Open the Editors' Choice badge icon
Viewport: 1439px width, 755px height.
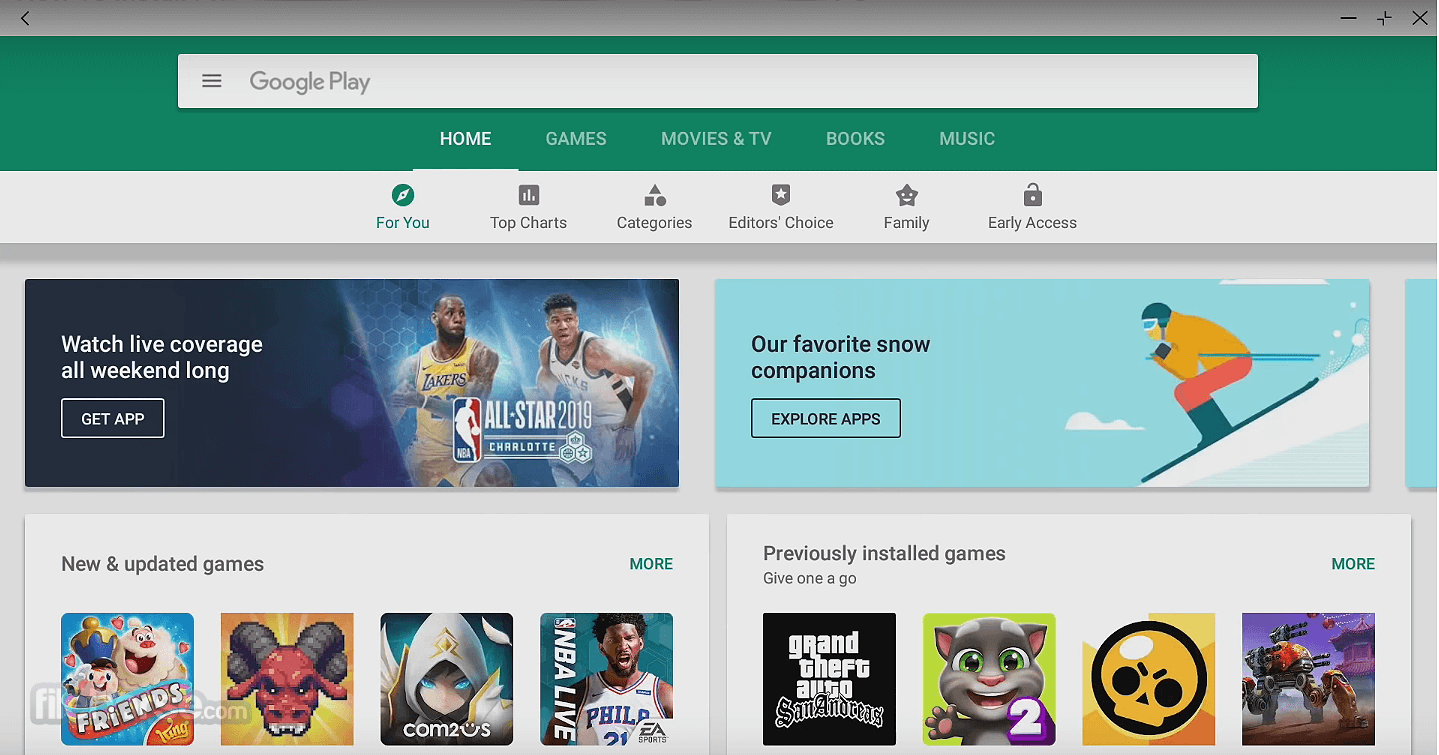pos(781,195)
